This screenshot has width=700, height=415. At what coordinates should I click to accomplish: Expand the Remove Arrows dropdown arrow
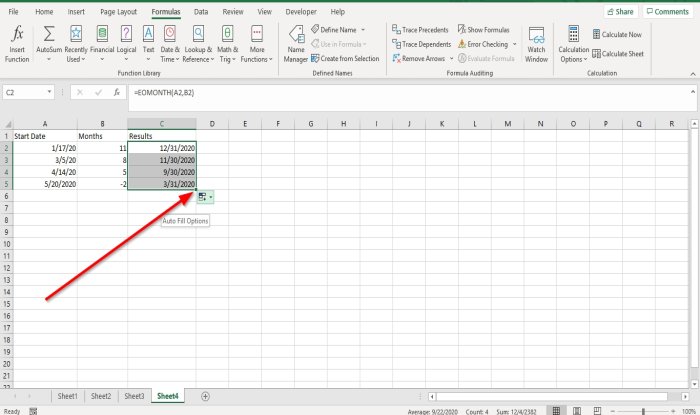tap(451, 58)
